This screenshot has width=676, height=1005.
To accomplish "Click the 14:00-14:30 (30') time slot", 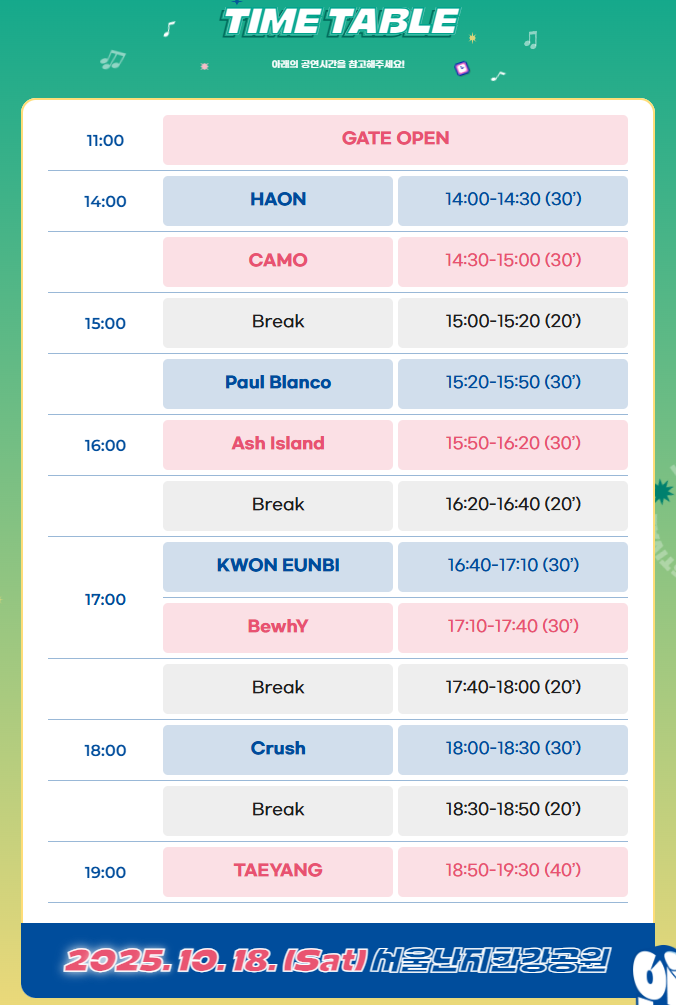I will click(513, 200).
